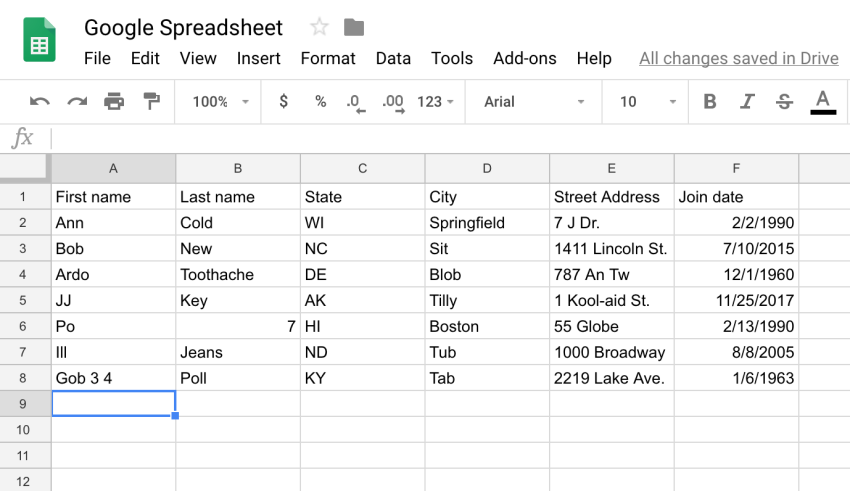Click the move to folder icon
850x491 pixels.
[353, 27]
